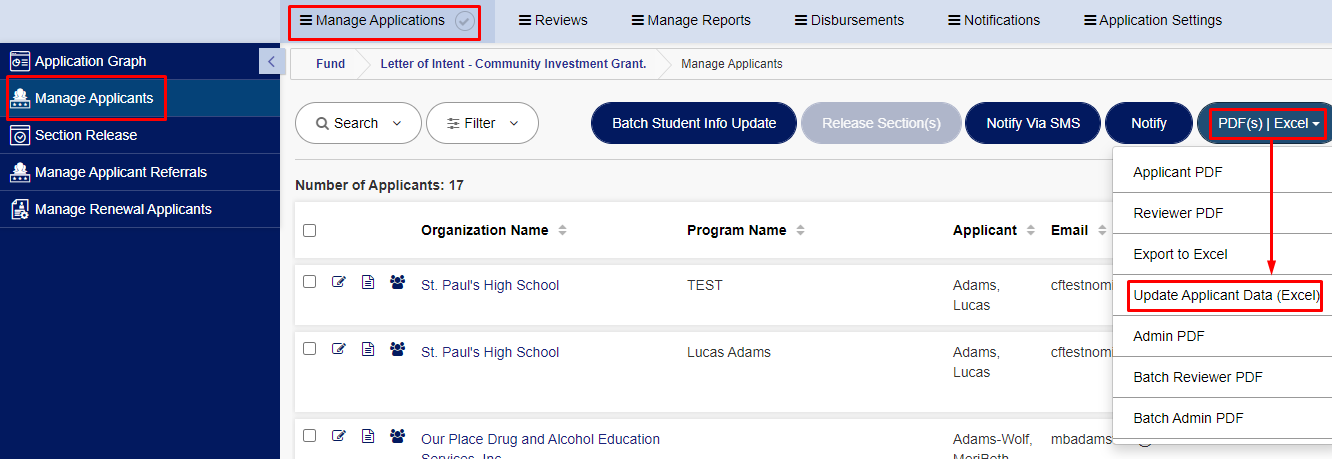Collapse the sidebar with the arrow button

(271, 61)
